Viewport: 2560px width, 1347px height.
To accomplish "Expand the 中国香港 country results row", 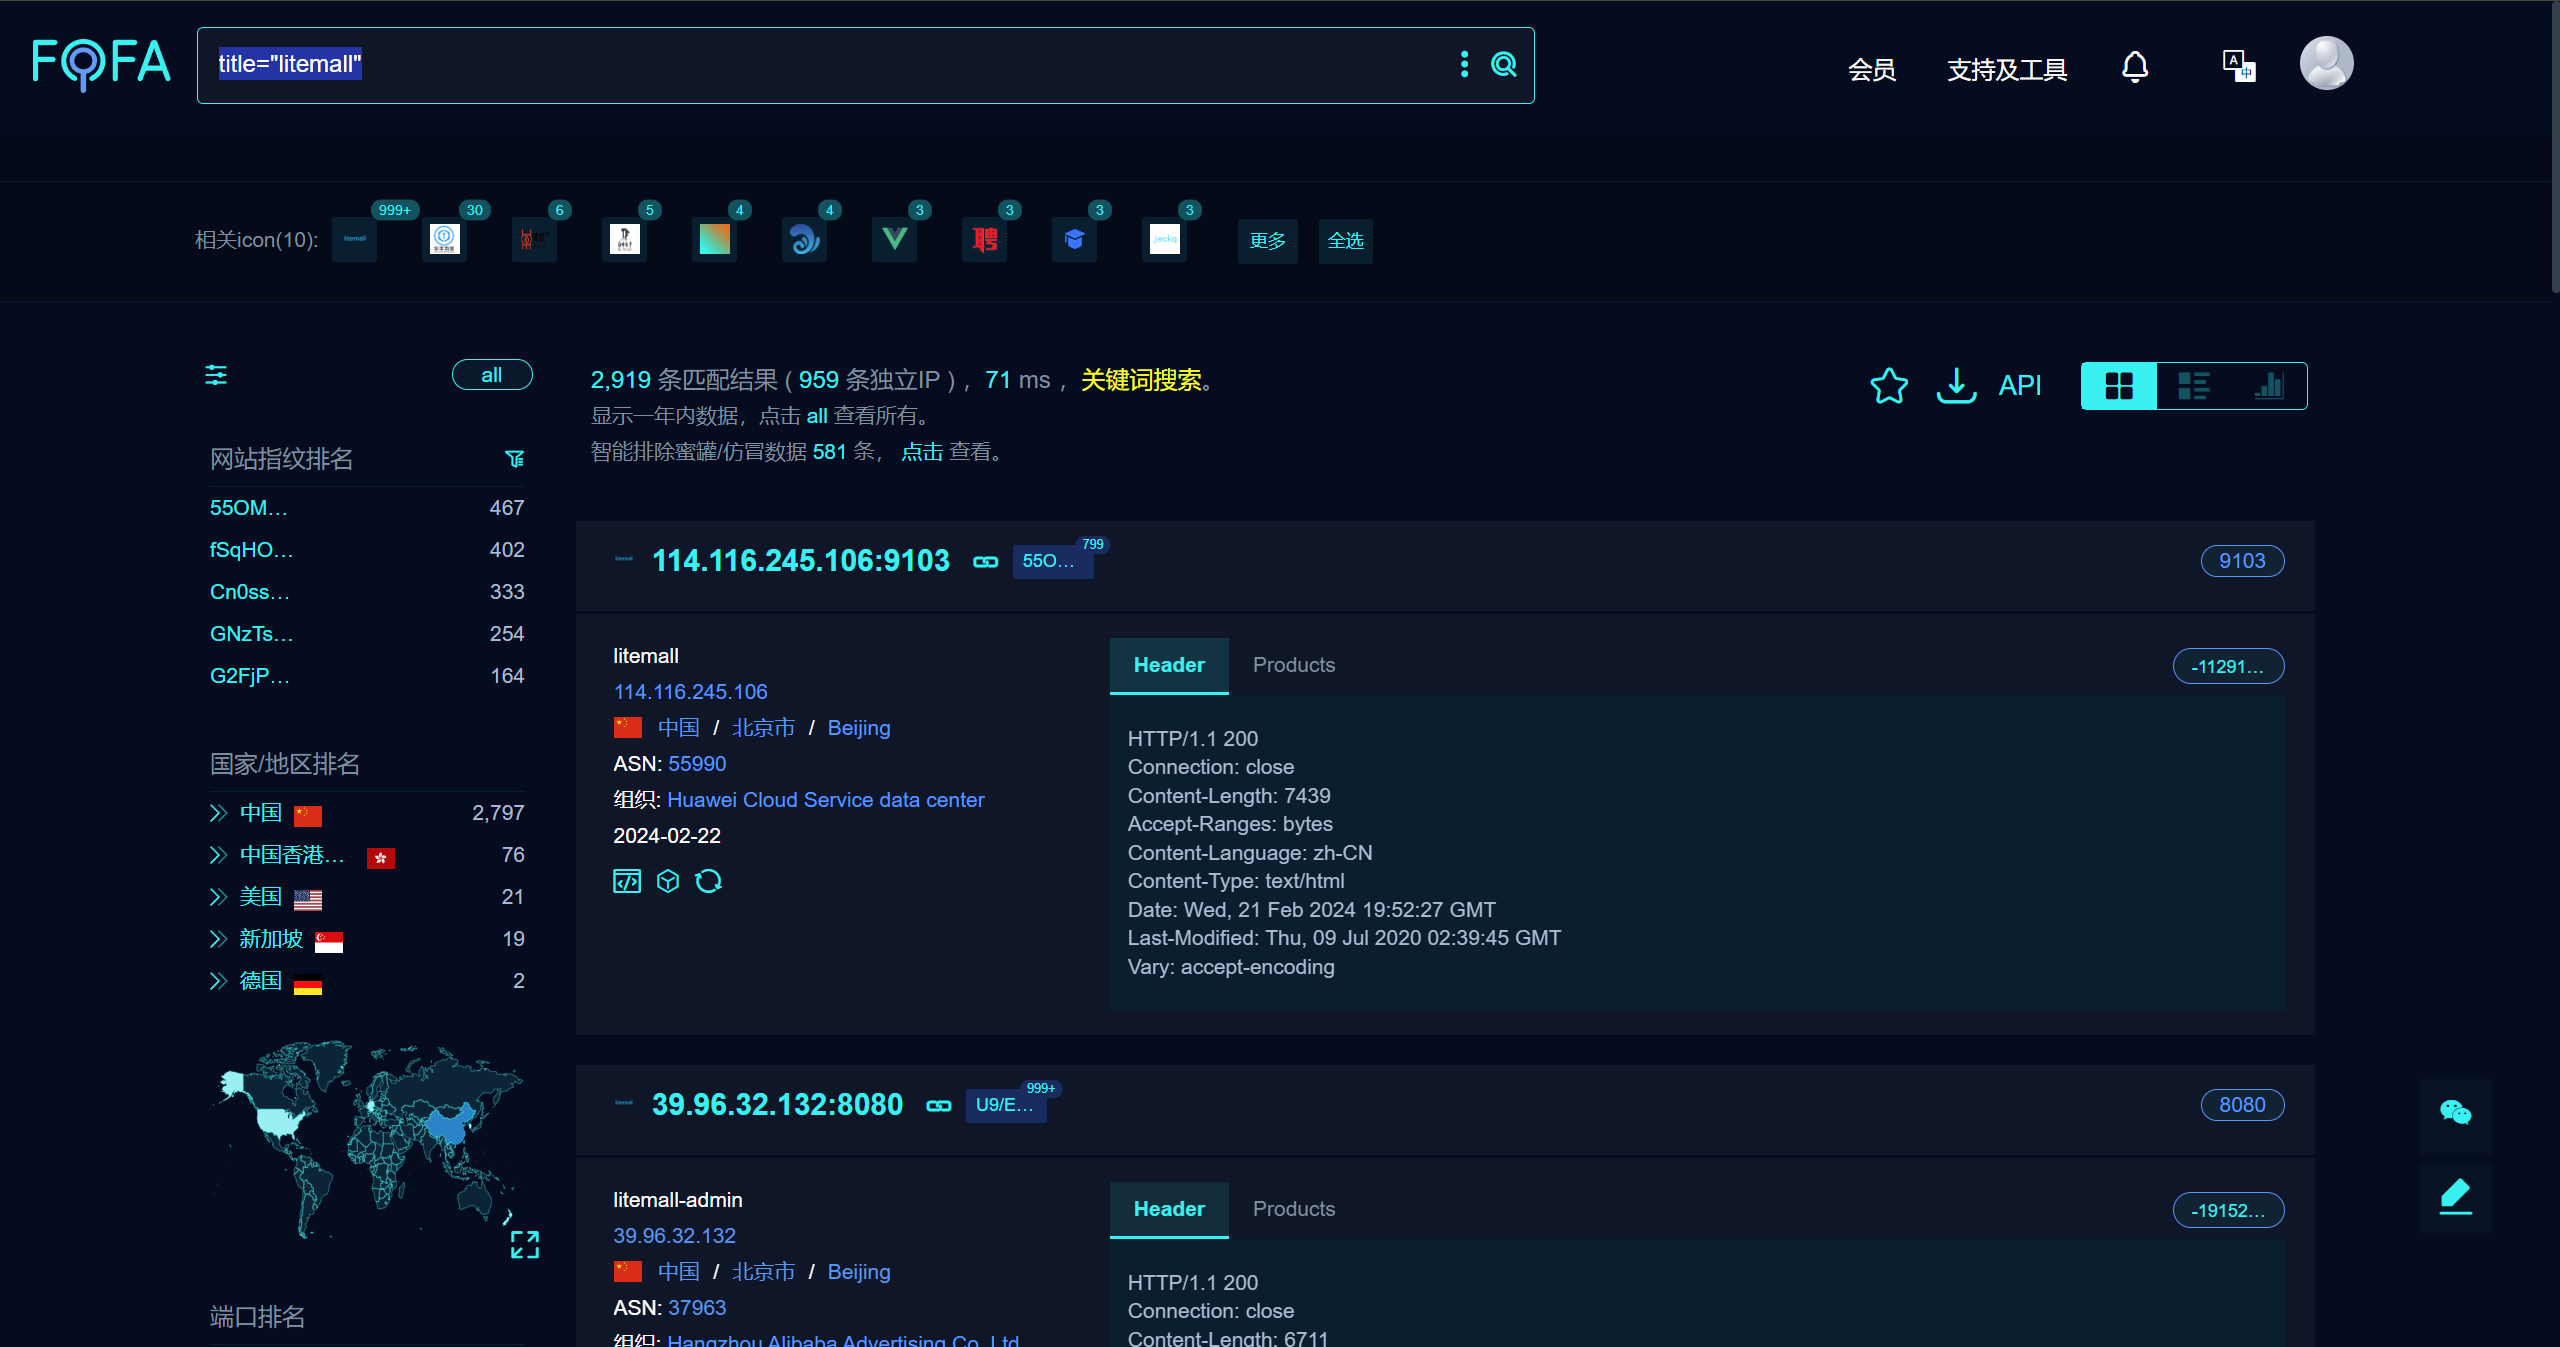I will [x=217, y=855].
